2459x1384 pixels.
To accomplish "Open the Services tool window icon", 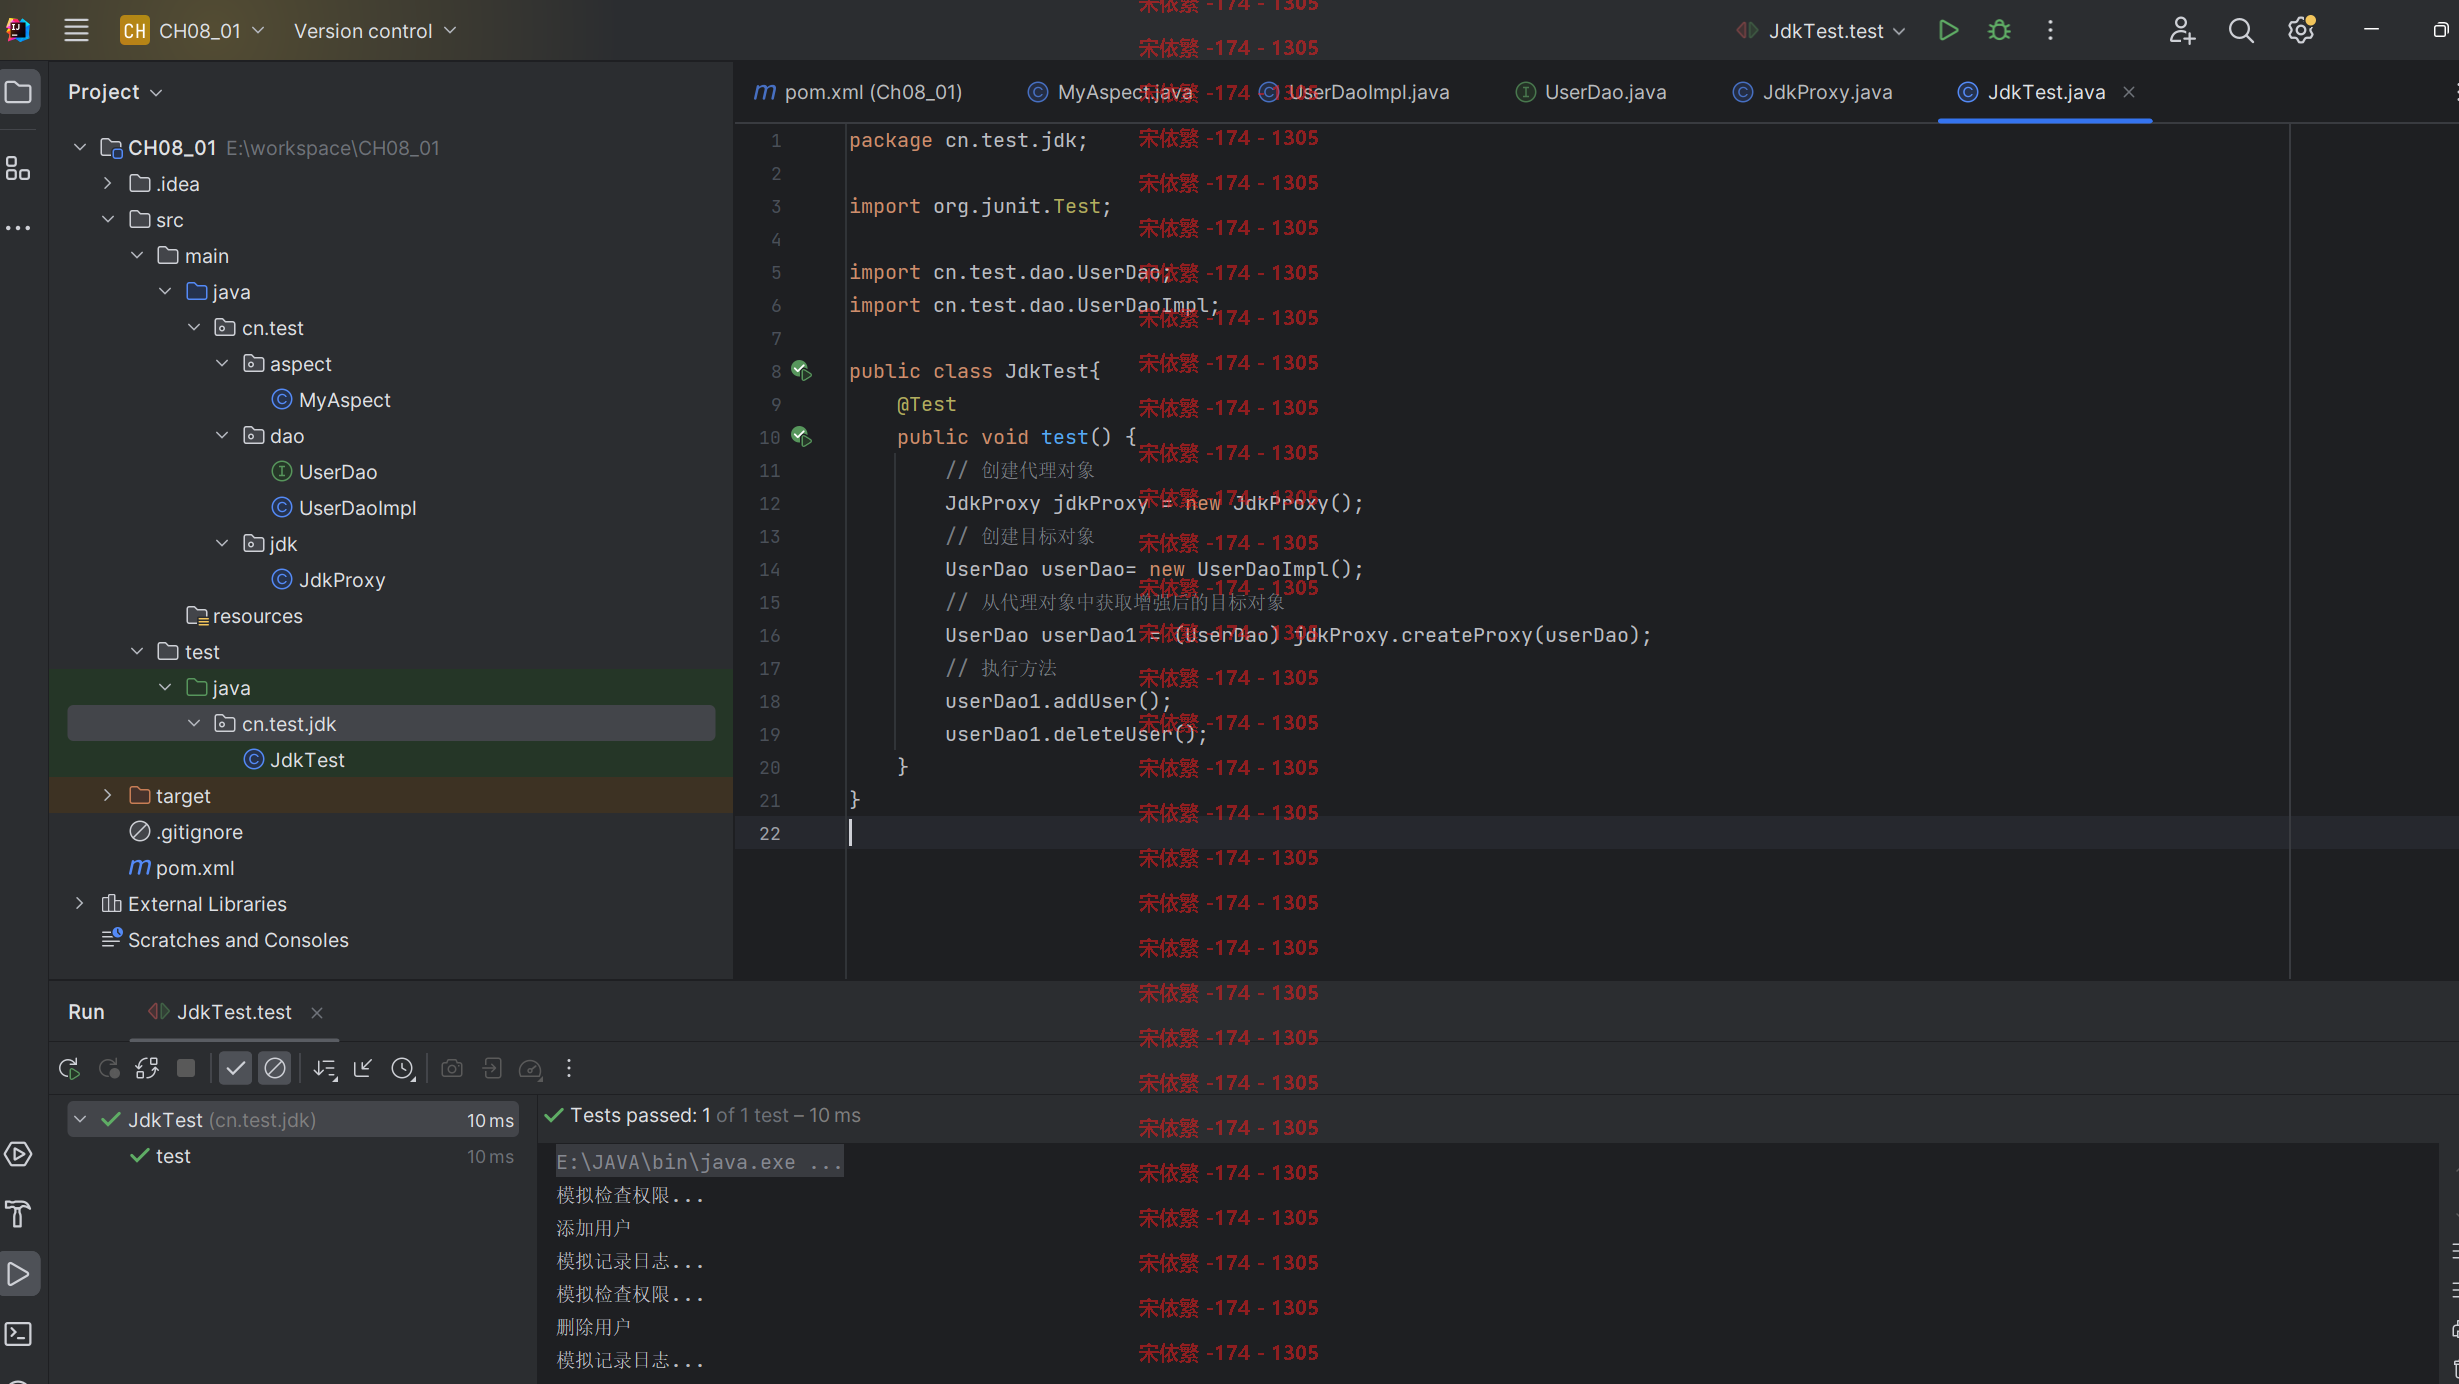I will 19,1154.
